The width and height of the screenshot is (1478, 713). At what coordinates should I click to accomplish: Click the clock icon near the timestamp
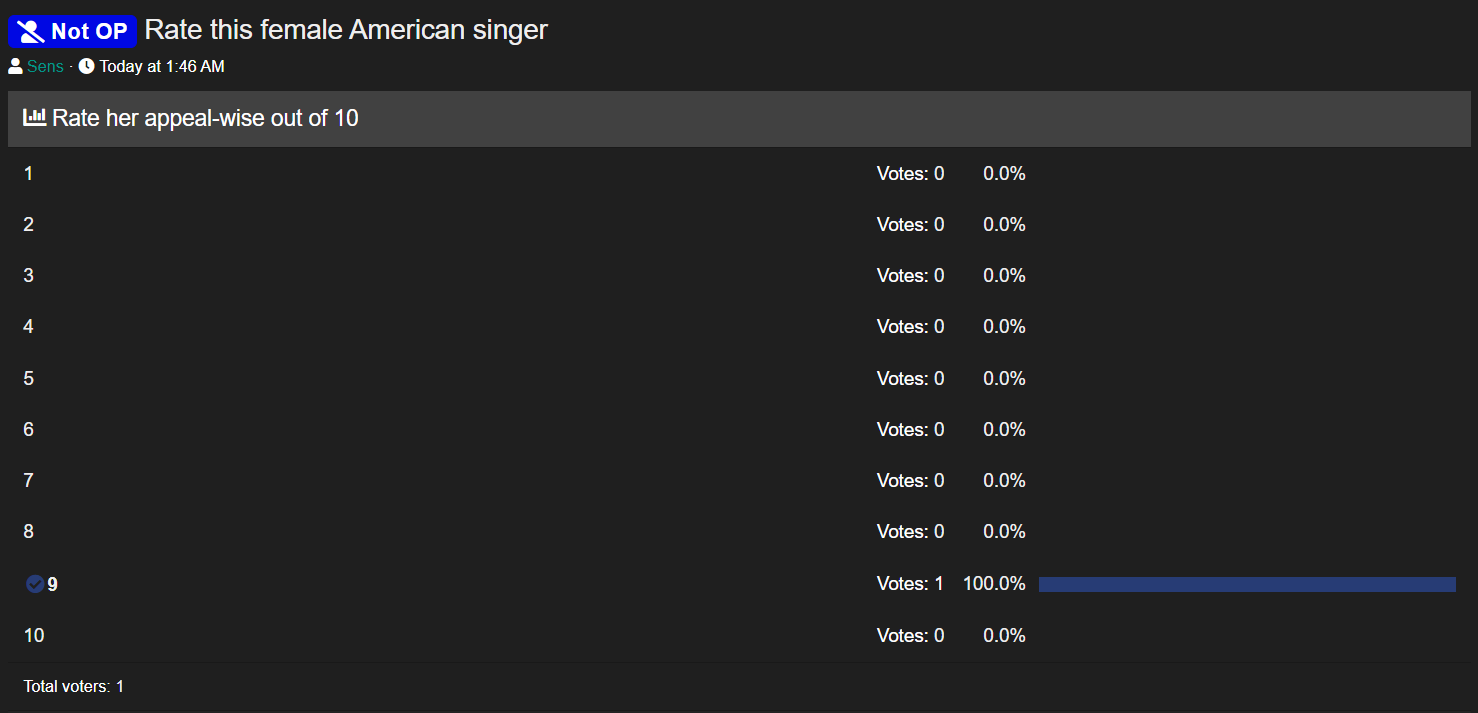tap(87, 67)
